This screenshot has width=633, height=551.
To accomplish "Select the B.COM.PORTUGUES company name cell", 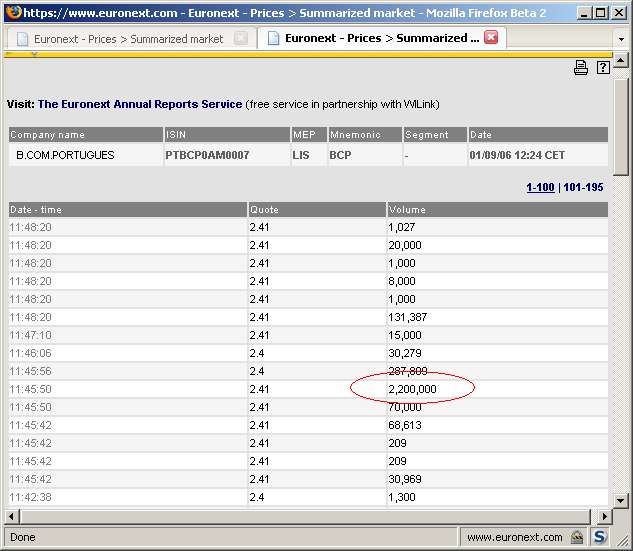I will (x=86, y=155).
